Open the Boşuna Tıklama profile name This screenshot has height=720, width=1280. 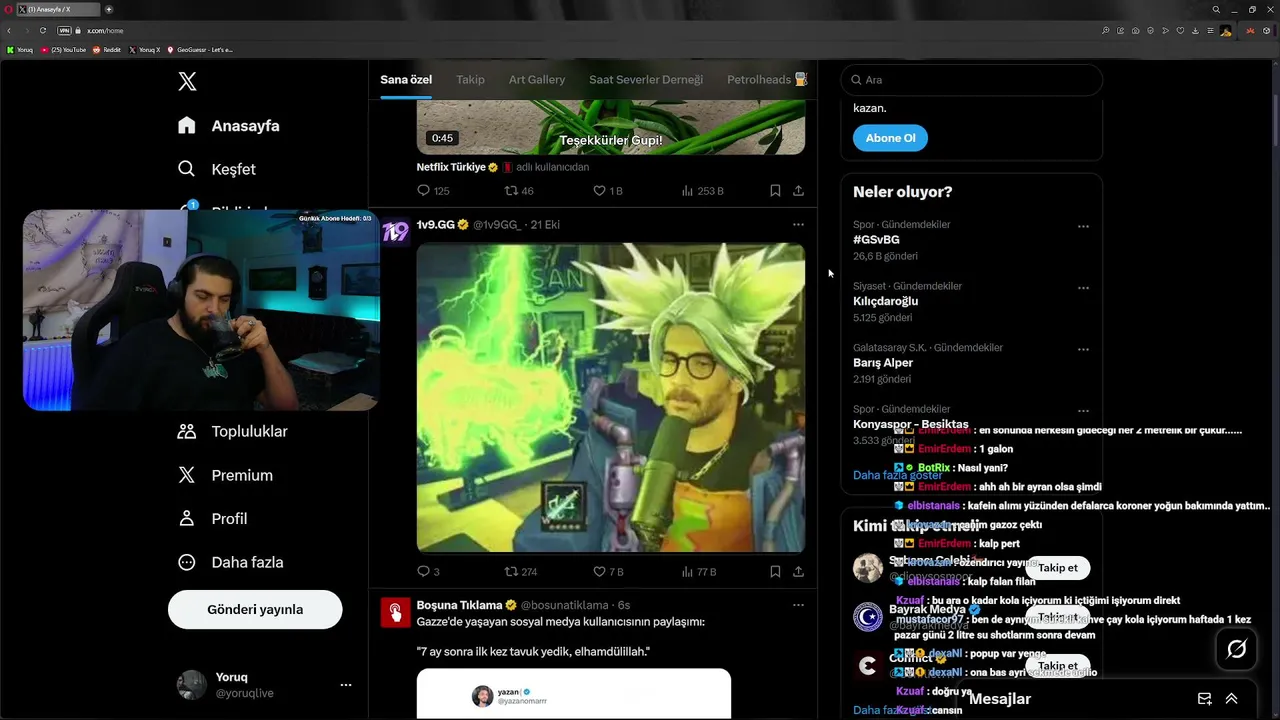click(x=459, y=605)
